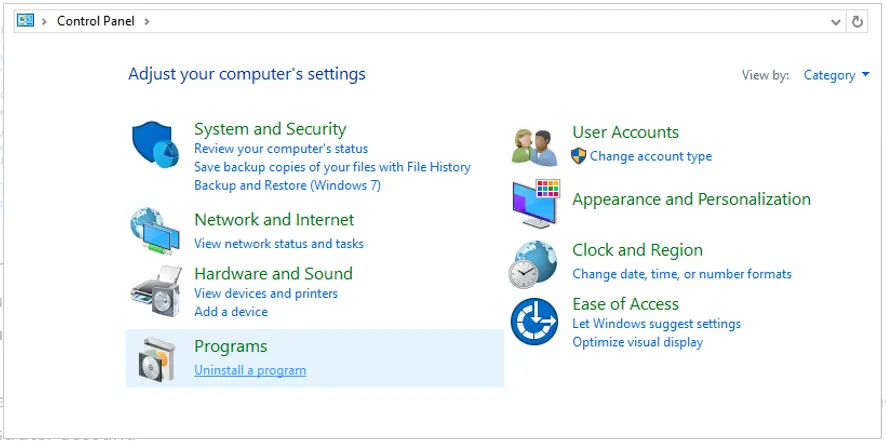The width and height of the screenshot is (886, 442).
Task: Click the UAC shield beside Change account type
Action: [579, 156]
